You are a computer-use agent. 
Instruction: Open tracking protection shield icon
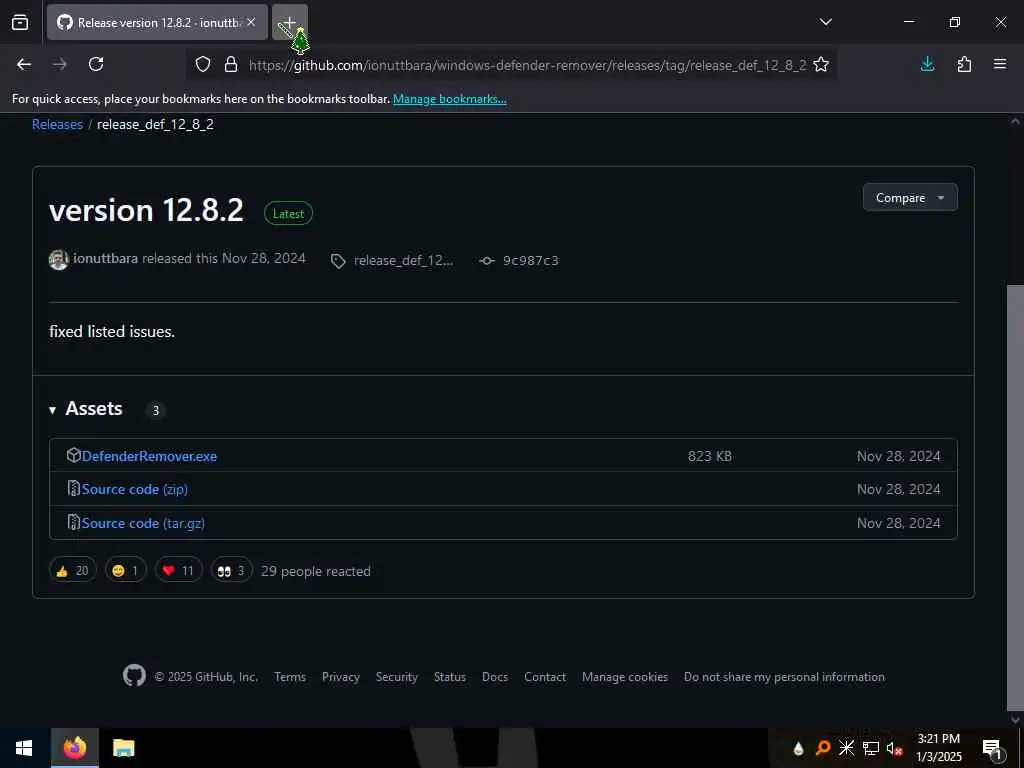click(203, 64)
